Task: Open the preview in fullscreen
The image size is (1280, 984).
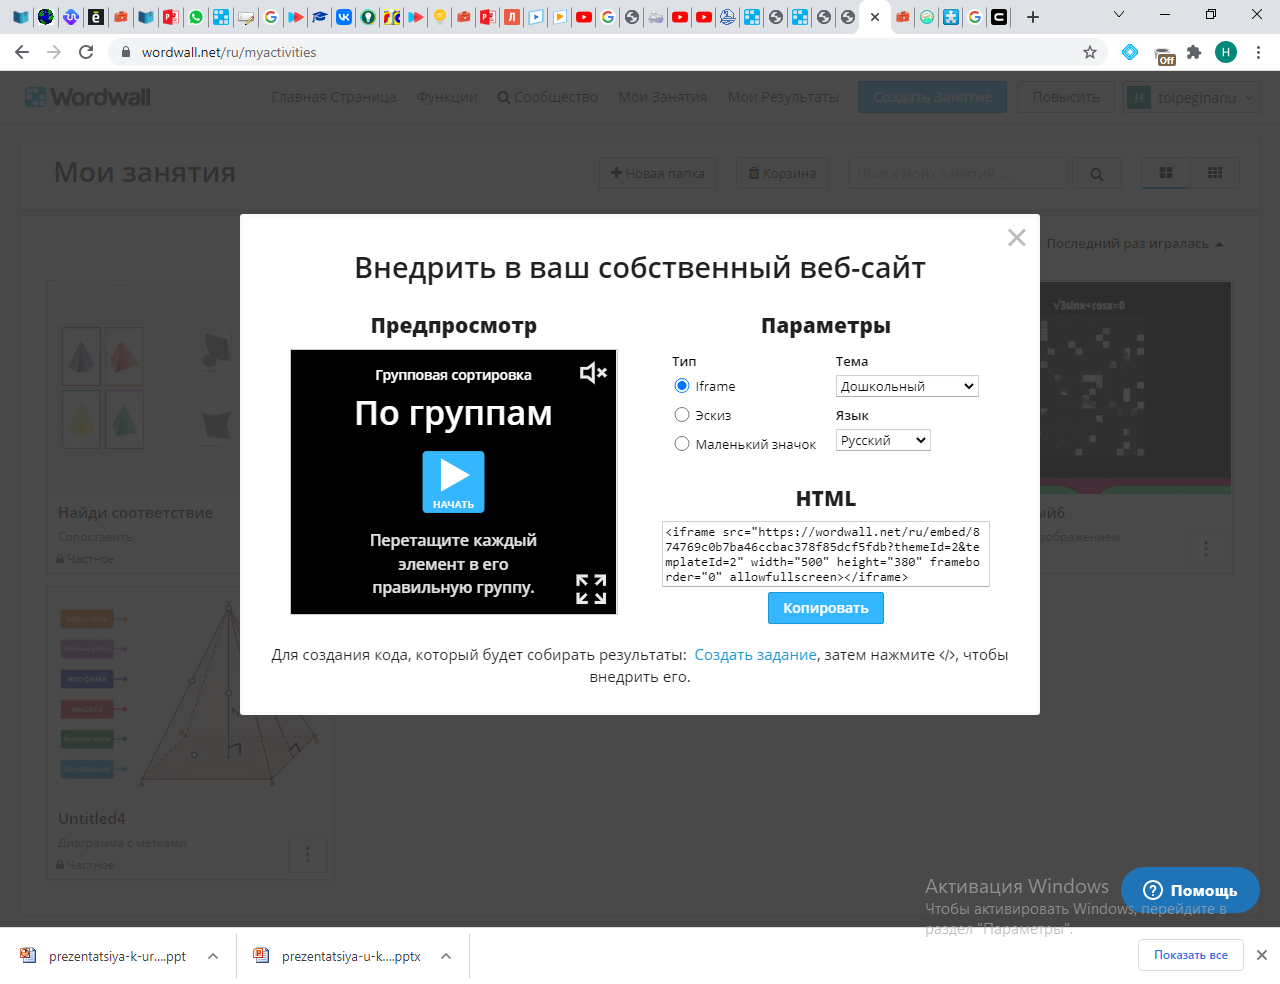Action: pyautogui.click(x=591, y=589)
